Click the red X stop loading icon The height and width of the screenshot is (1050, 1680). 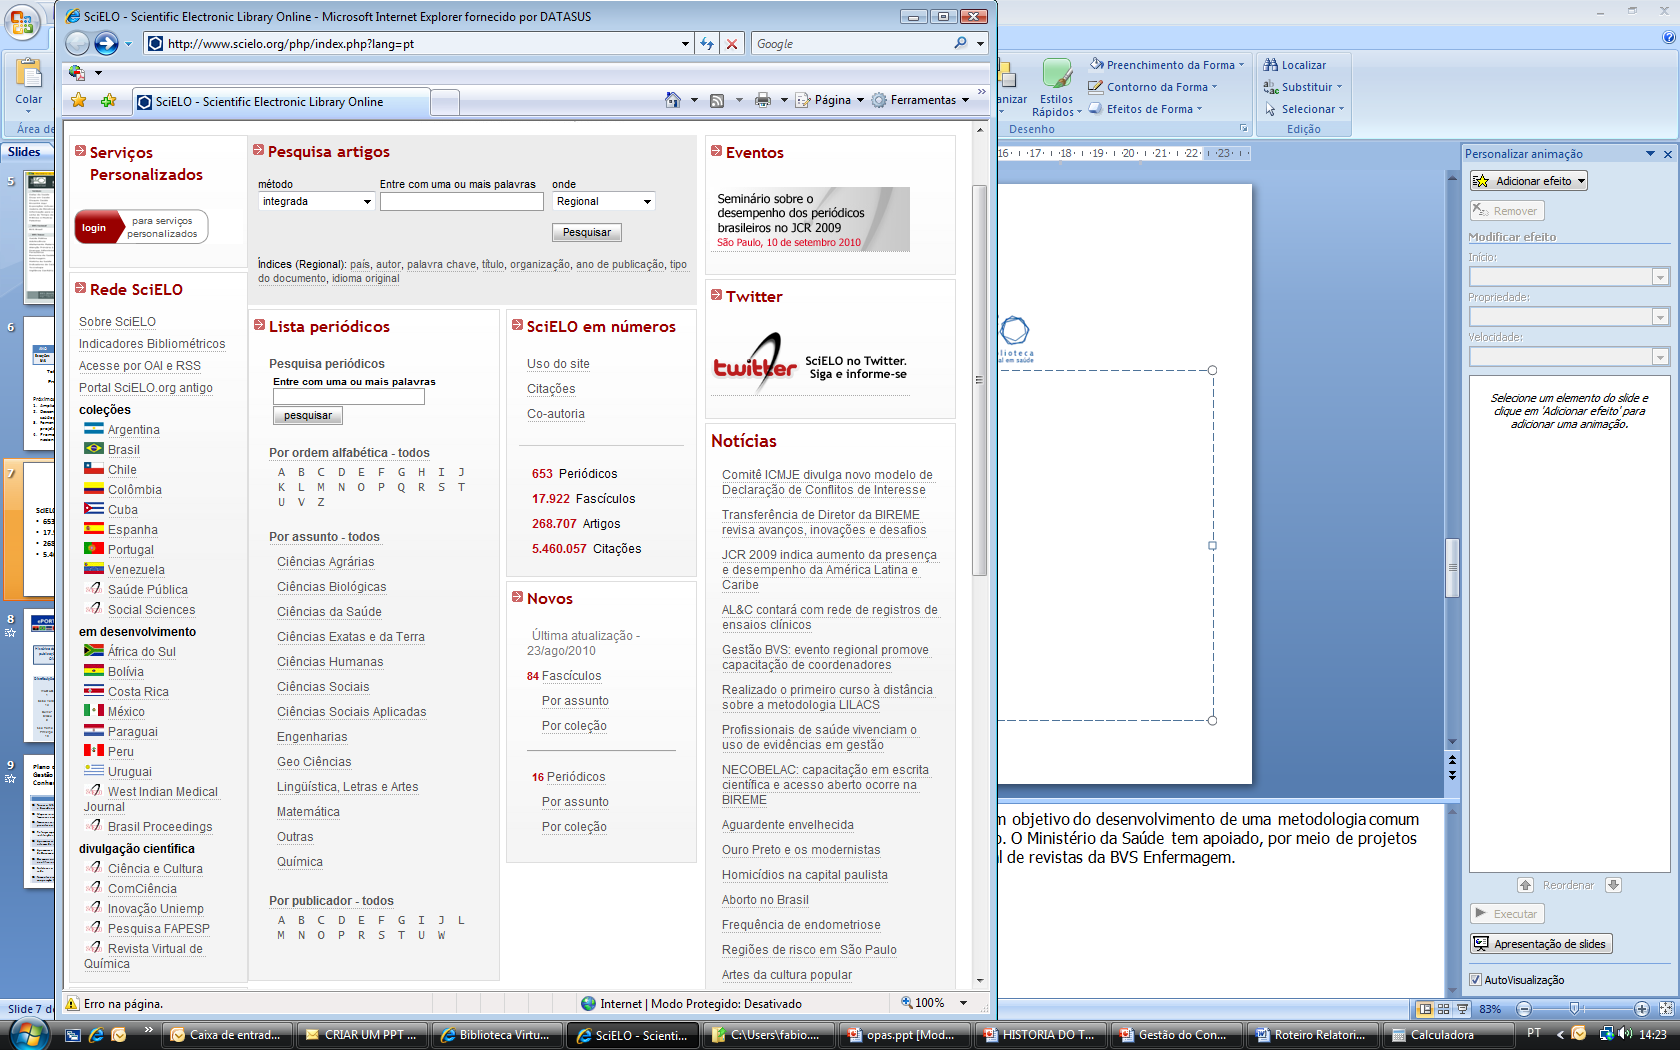(732, 44)
